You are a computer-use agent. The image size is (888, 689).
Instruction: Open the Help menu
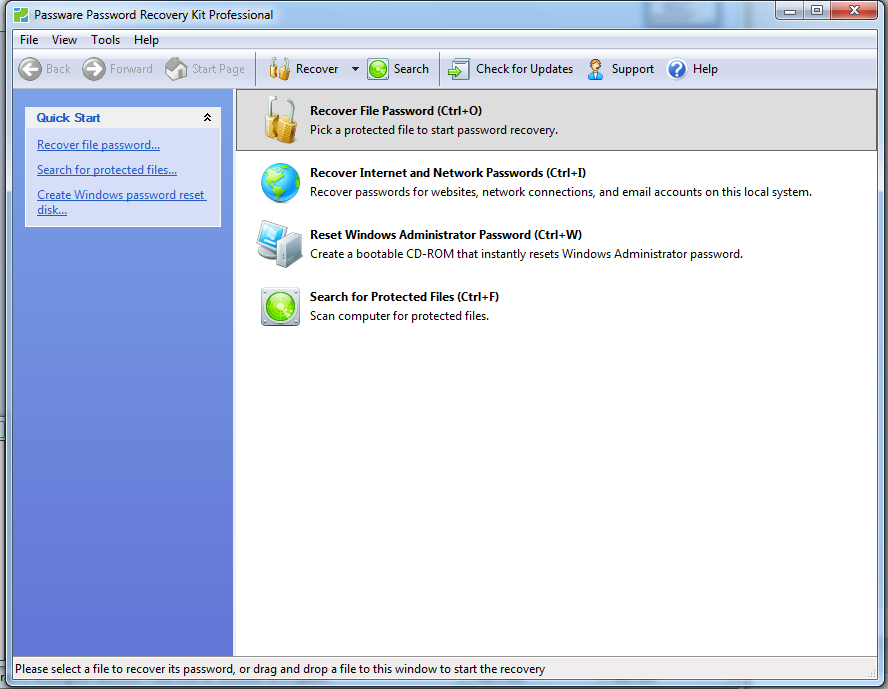click(146, 40)
